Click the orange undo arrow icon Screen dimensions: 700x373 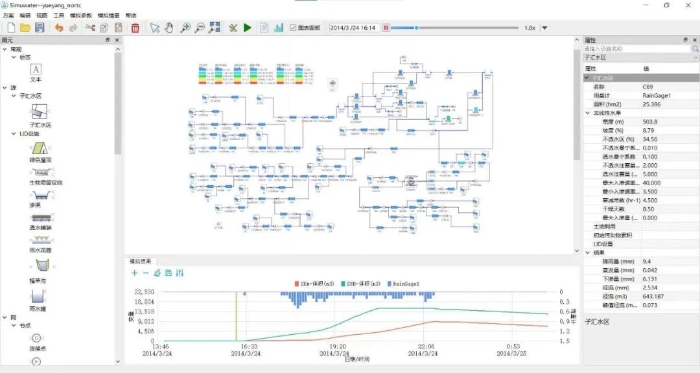(59, 28)
